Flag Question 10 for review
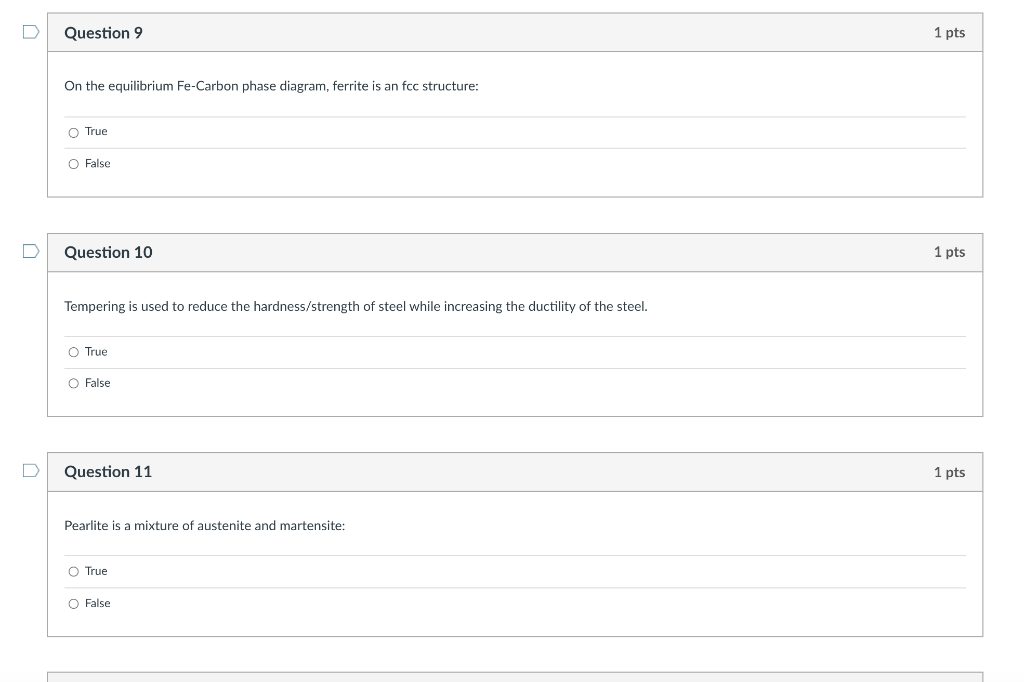Screen dimensions: 1024x682 [x=31, y=251]
